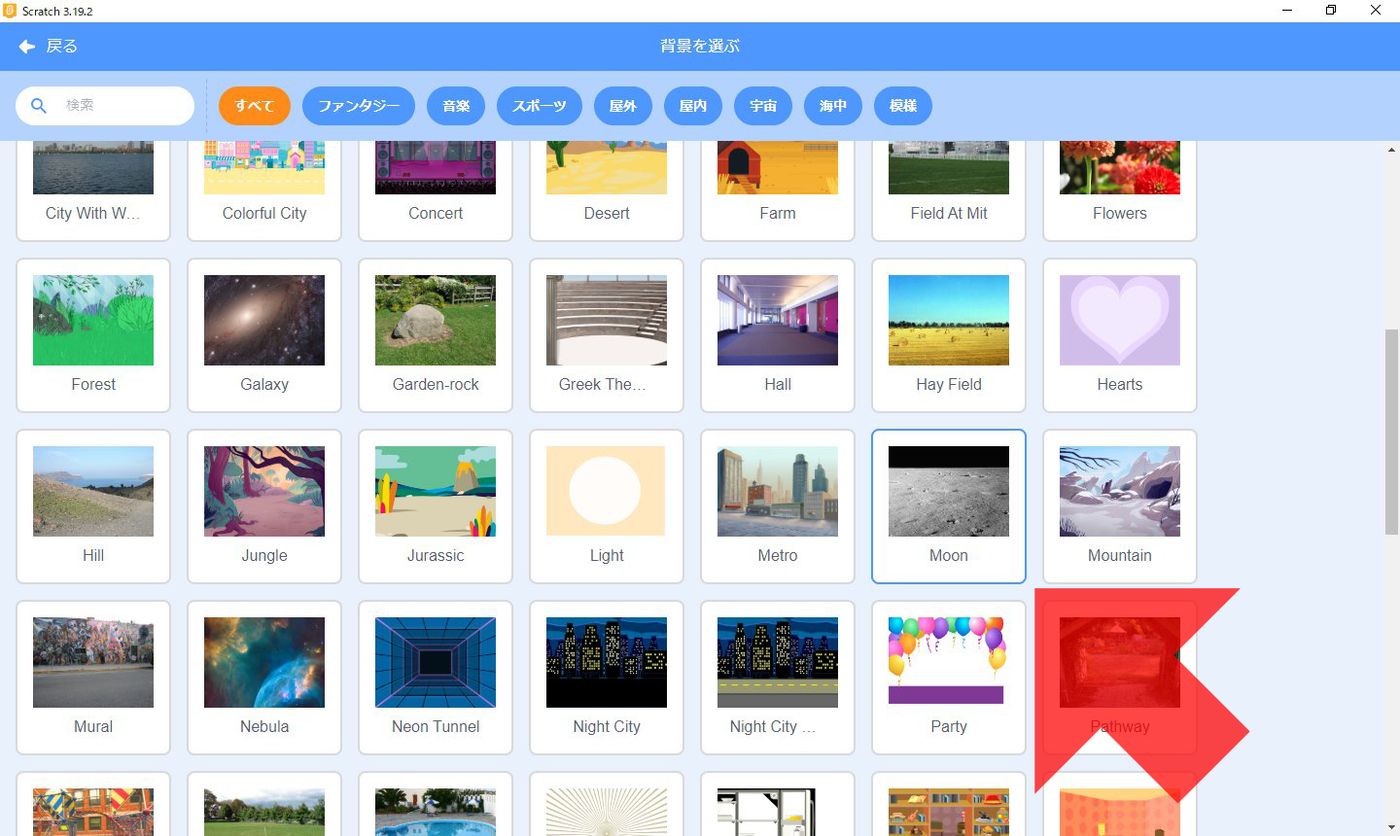Click the Scratch app icon in title bar

[x=10, y=10]
